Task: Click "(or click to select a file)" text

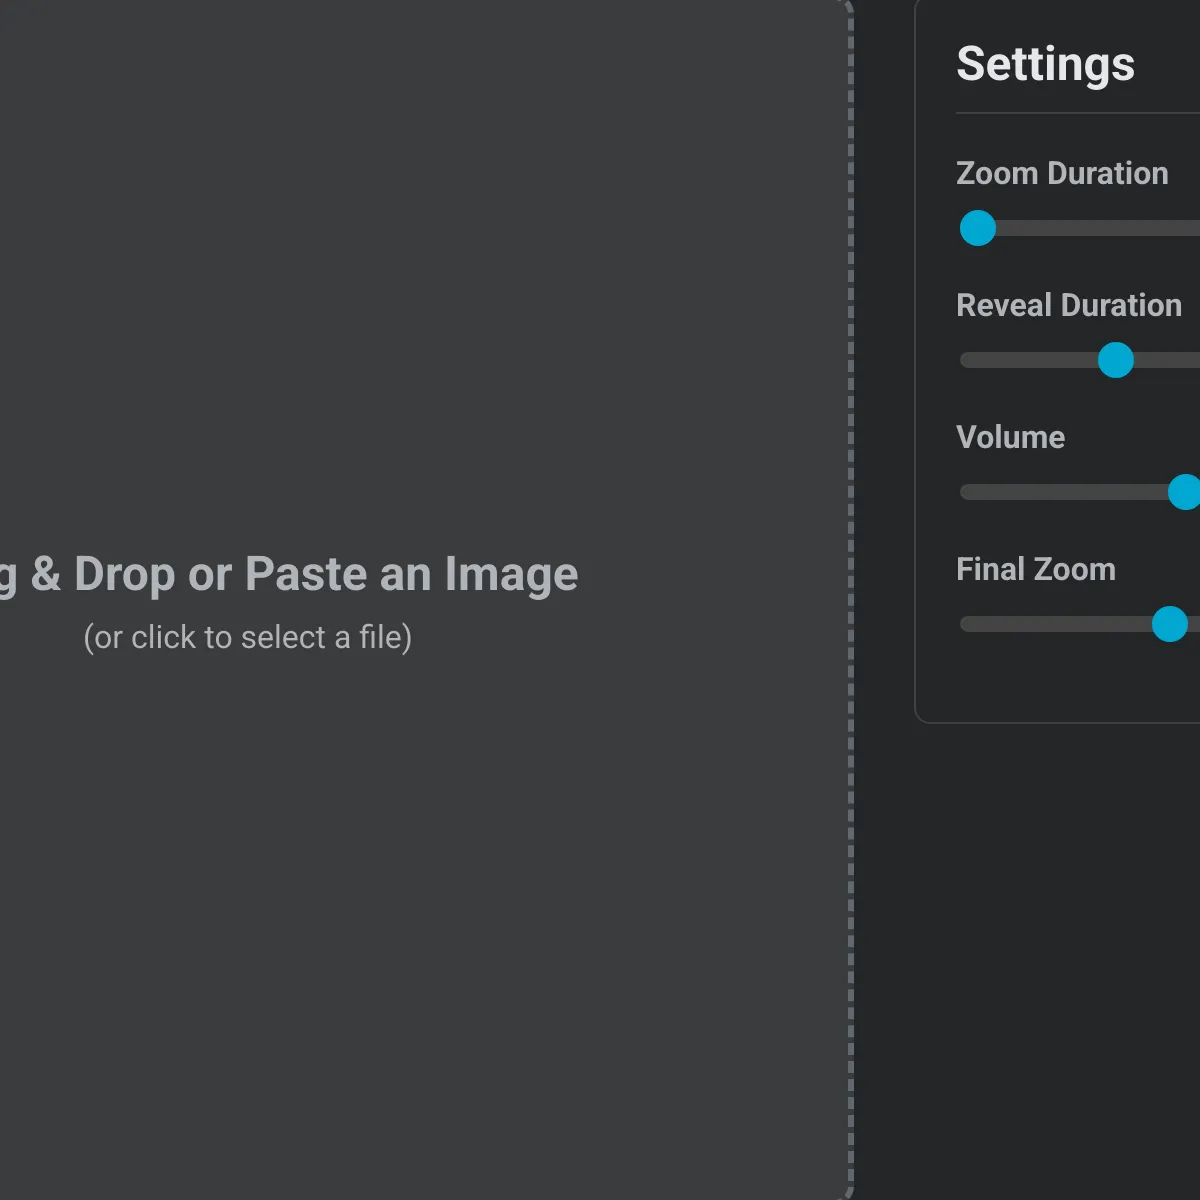Action: 248,637
